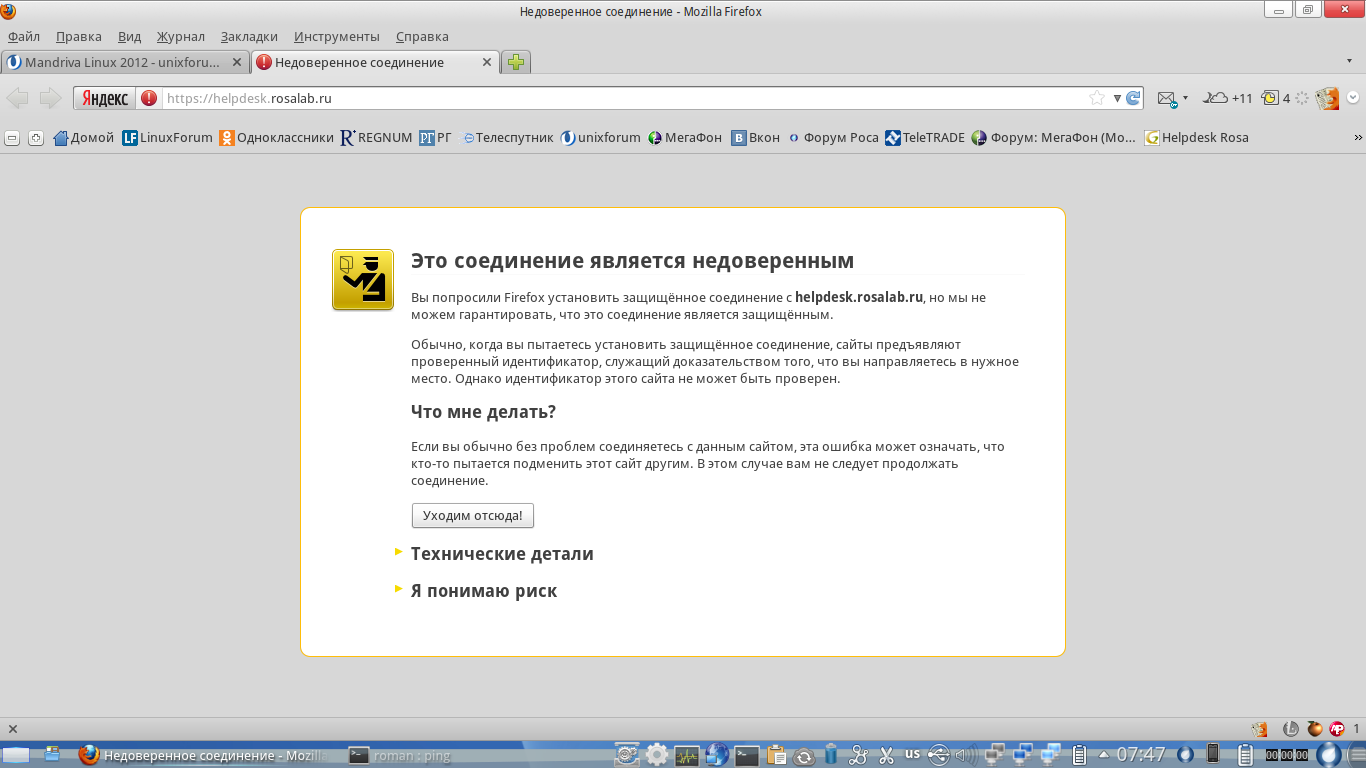
Task: Open the Инструменты menu
Action: (337, 36)
